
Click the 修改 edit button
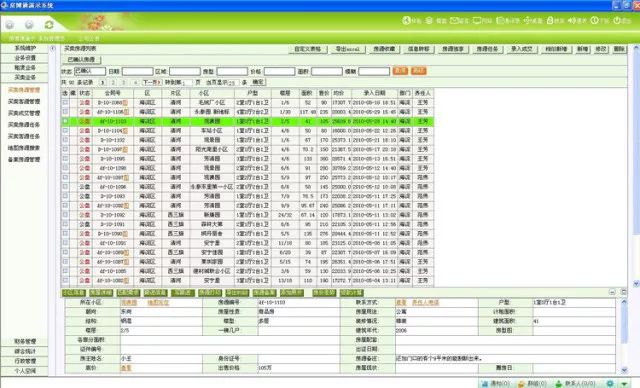(x=600, y=49)
